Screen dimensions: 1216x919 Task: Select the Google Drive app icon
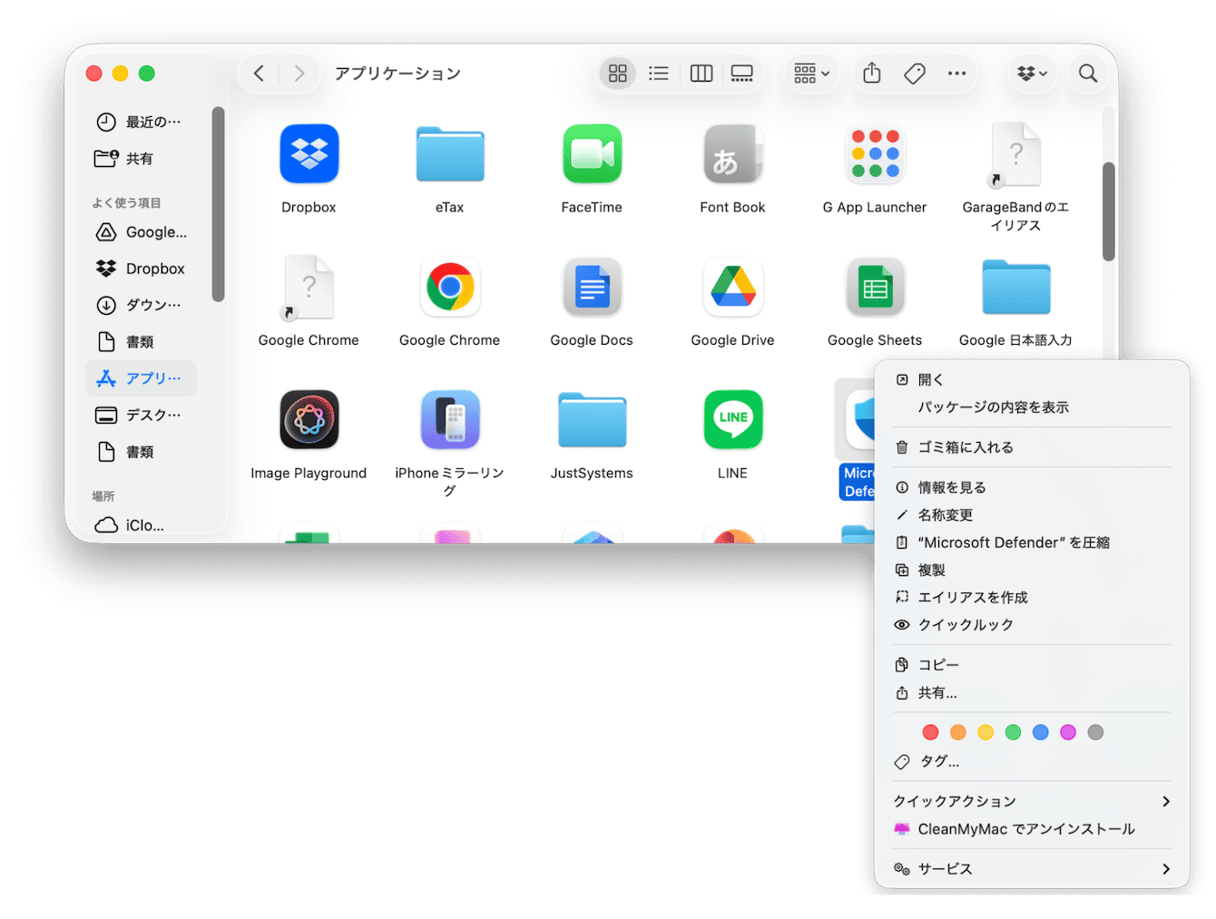(733, 288)
